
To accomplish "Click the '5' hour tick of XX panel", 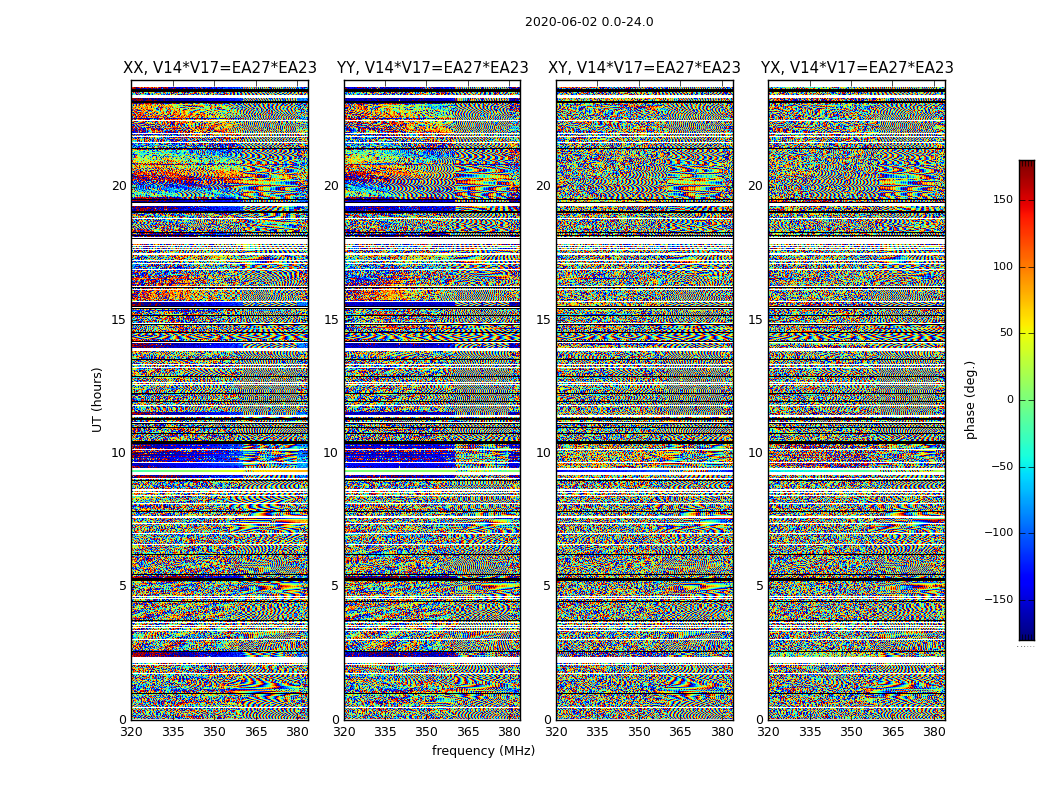I will [x=123, y=586].
